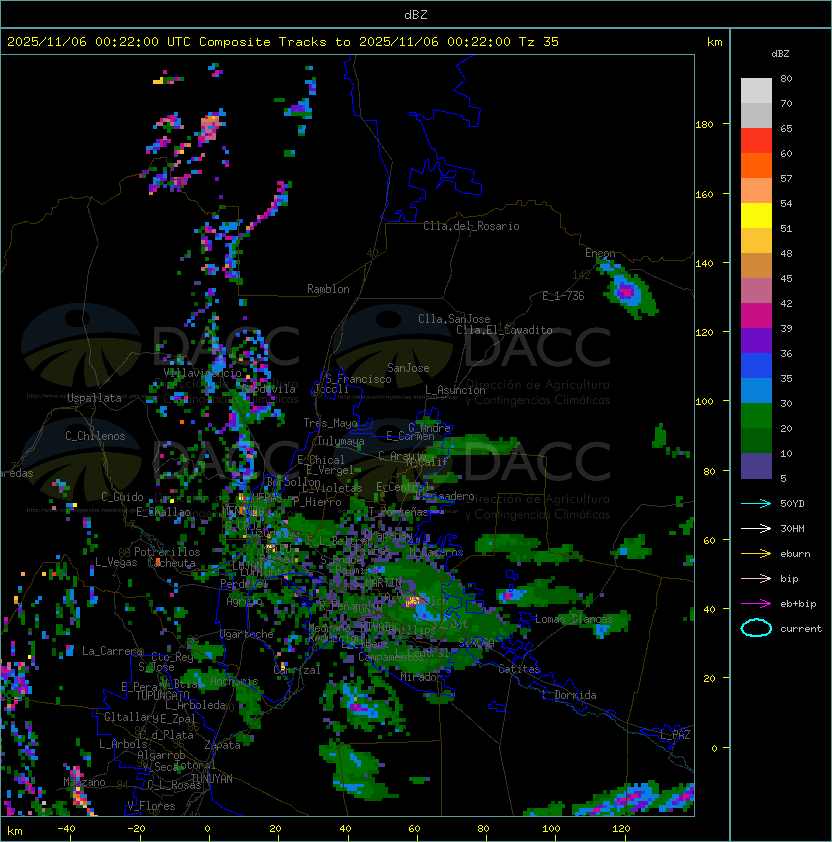Click the 'current' legend text
This screenshot has height=842, width=832.
pyautogui.click(x=801, y=629)
